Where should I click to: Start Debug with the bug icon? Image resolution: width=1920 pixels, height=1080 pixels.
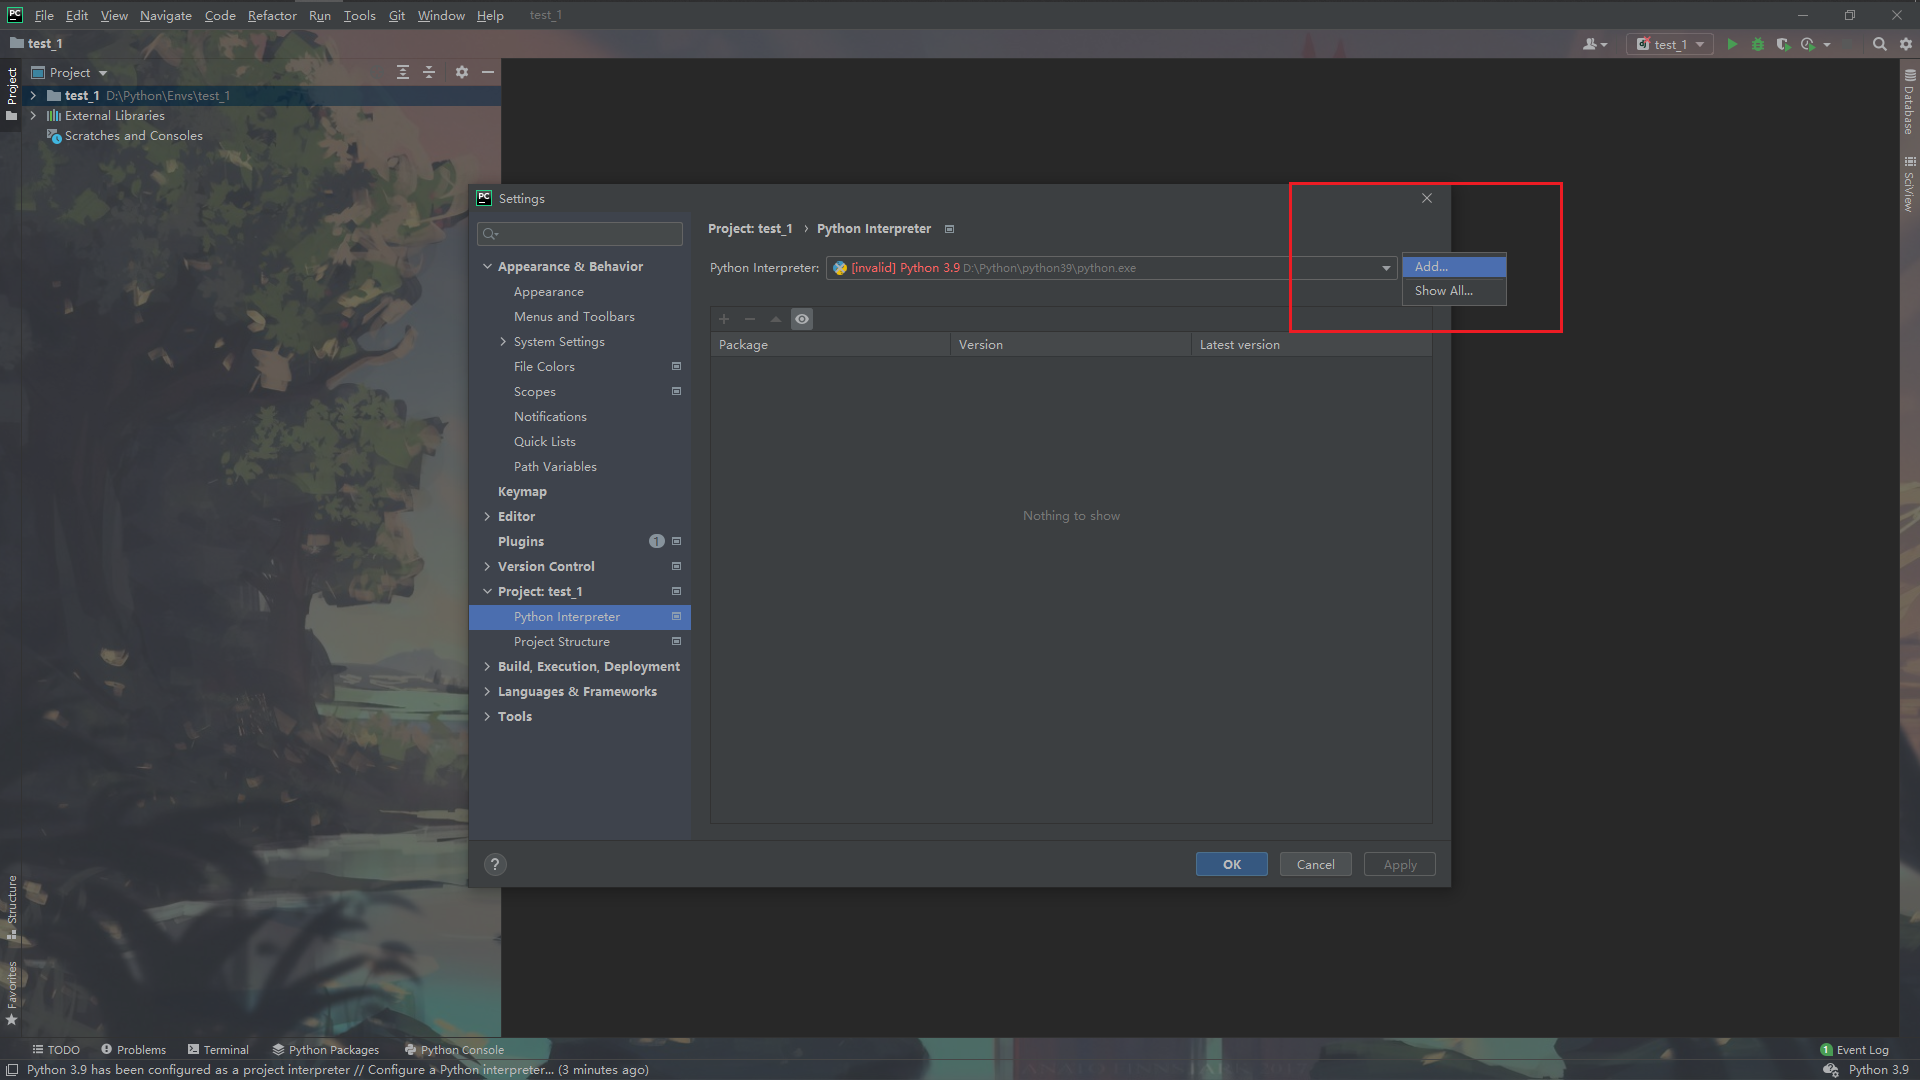click(x=1757, y=44)
